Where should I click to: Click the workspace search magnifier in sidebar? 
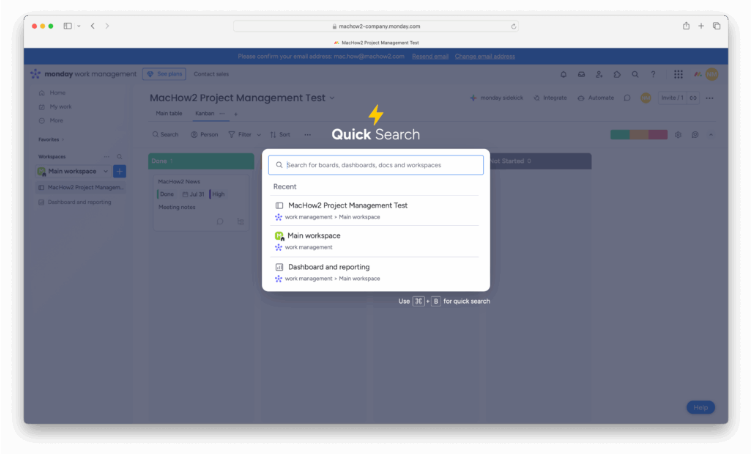point(119,157)
